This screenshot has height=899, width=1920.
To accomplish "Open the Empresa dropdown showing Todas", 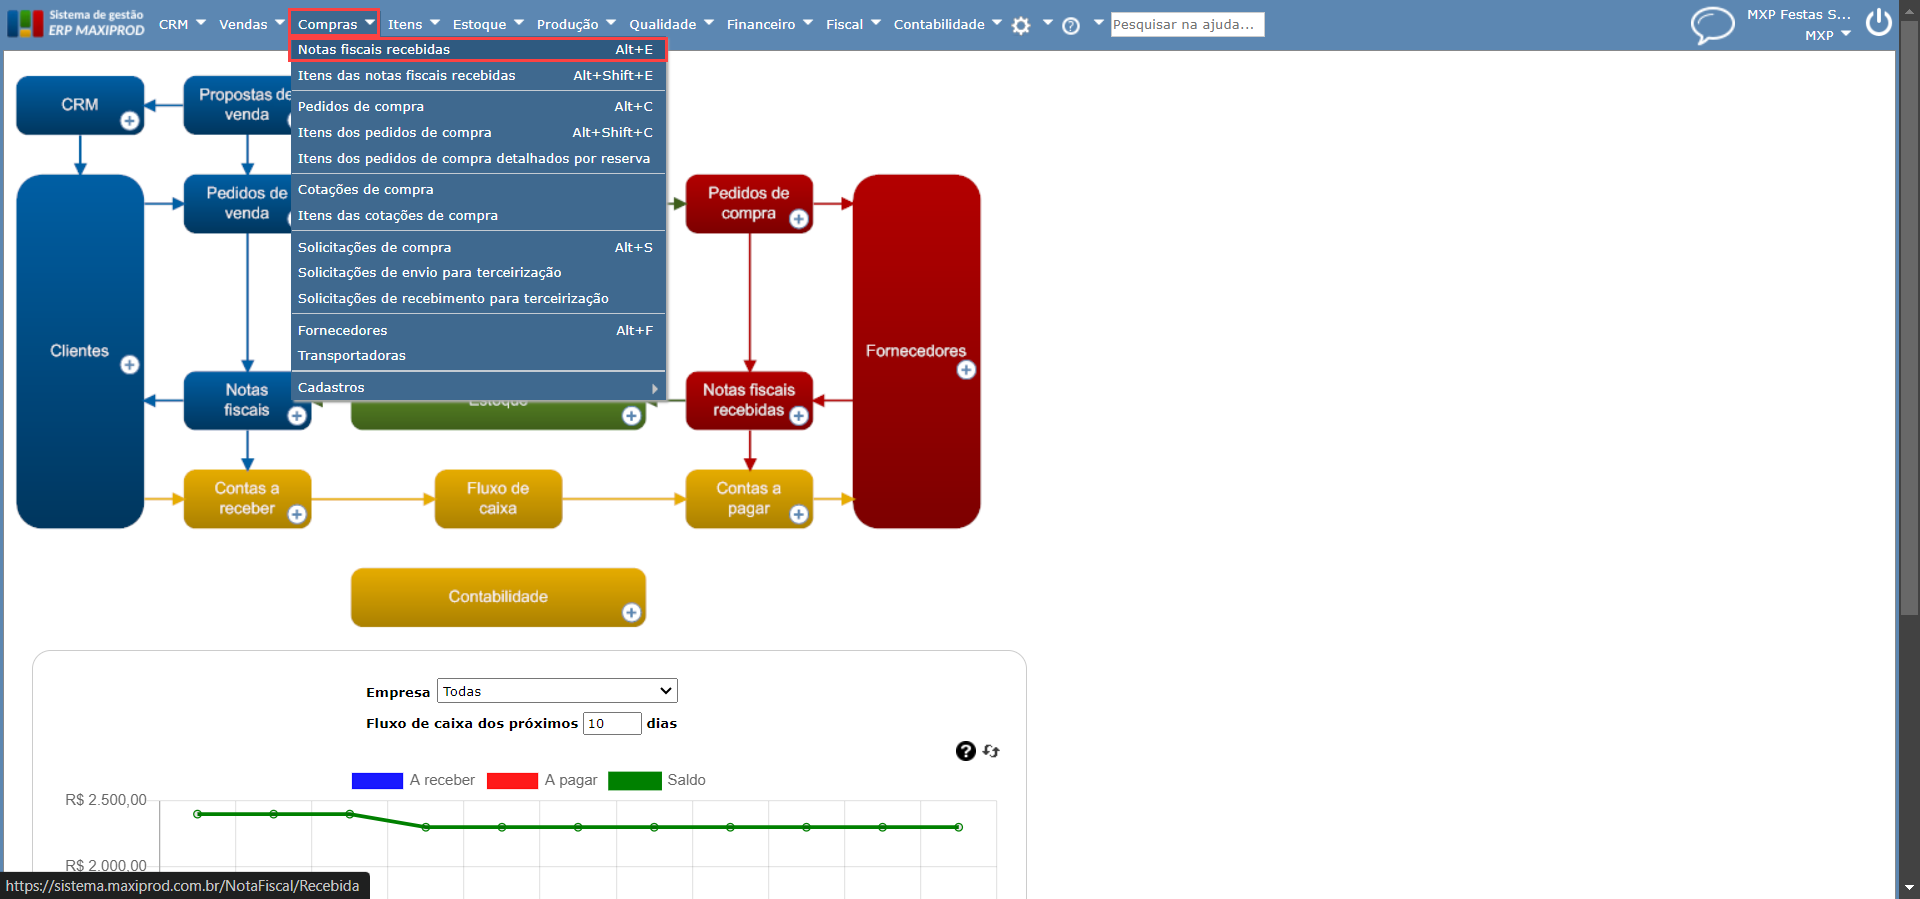I will 557,691.
